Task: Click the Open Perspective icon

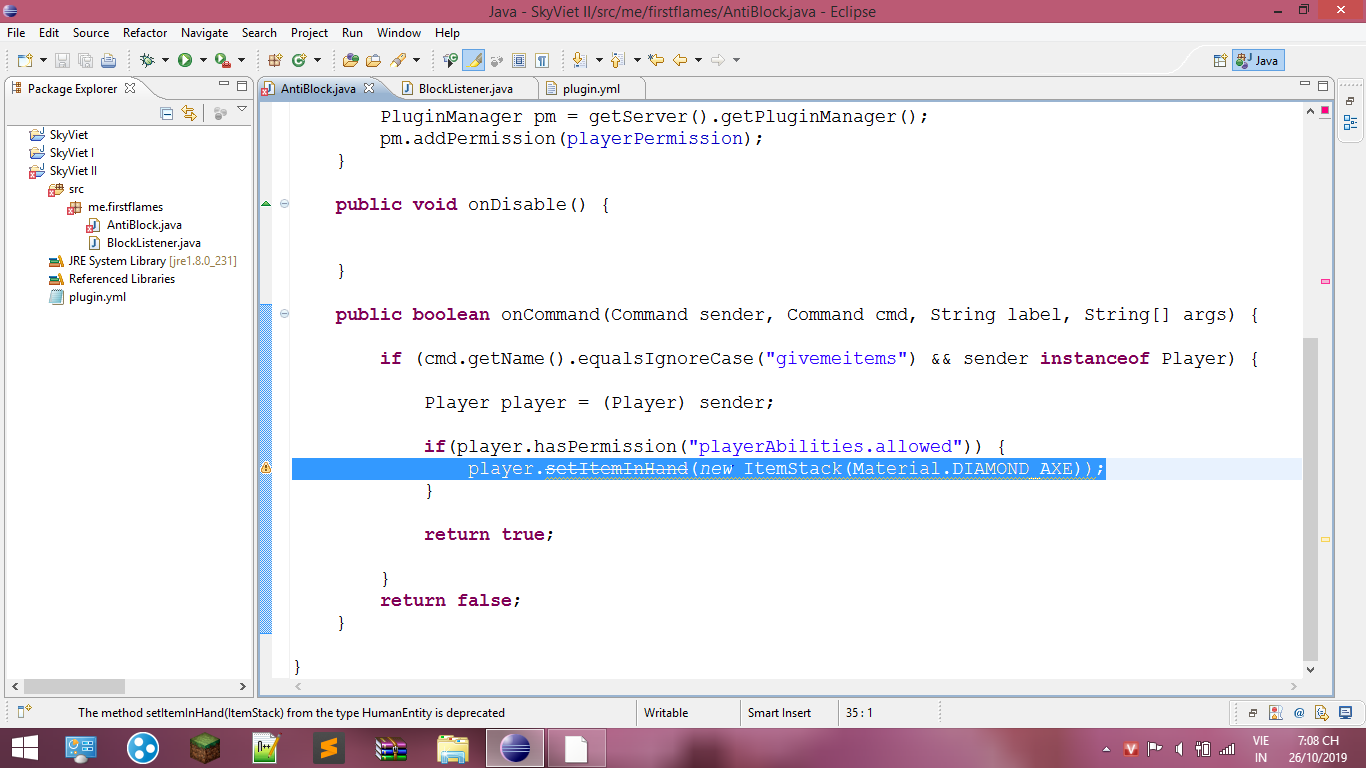Action: [1219, 60]
